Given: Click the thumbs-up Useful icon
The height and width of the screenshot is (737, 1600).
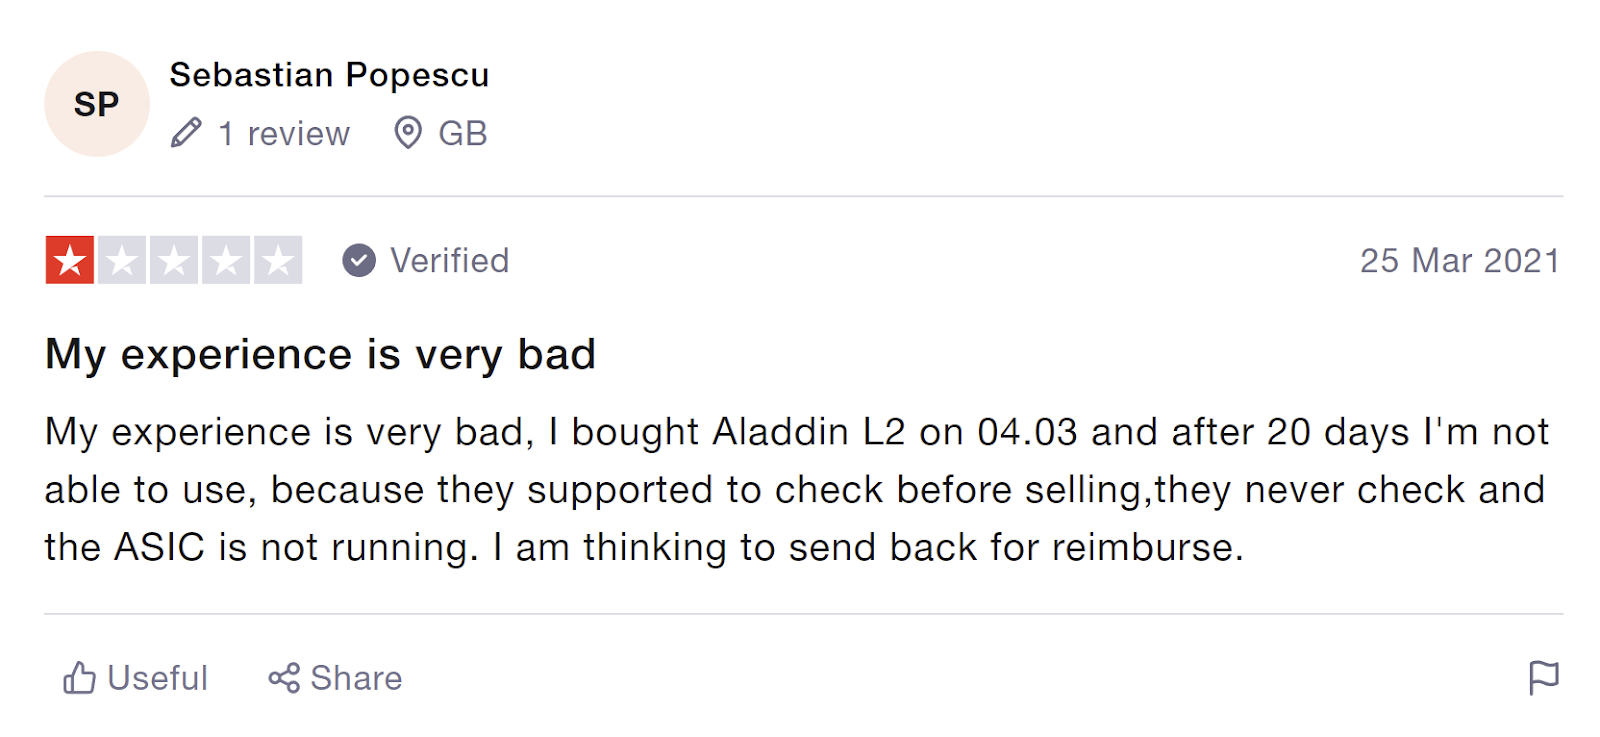Looking at the screenshot, I should (79, 678).
